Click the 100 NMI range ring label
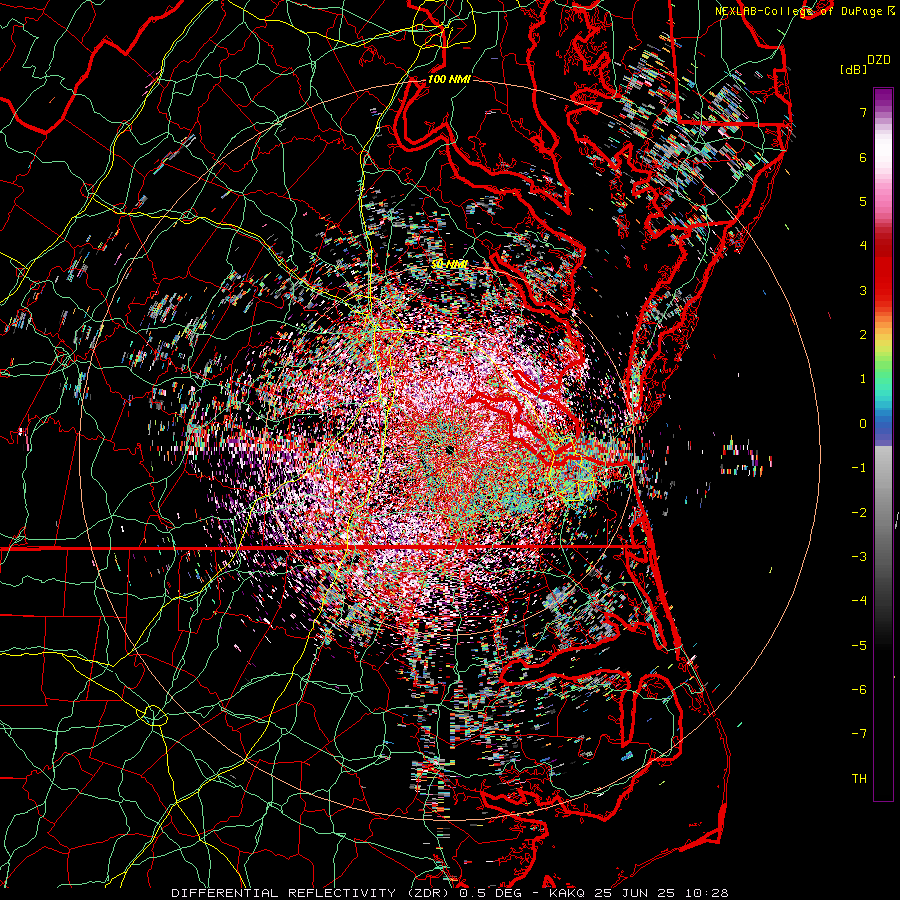Viewport: 900px width, 900px height. [449, 79]
